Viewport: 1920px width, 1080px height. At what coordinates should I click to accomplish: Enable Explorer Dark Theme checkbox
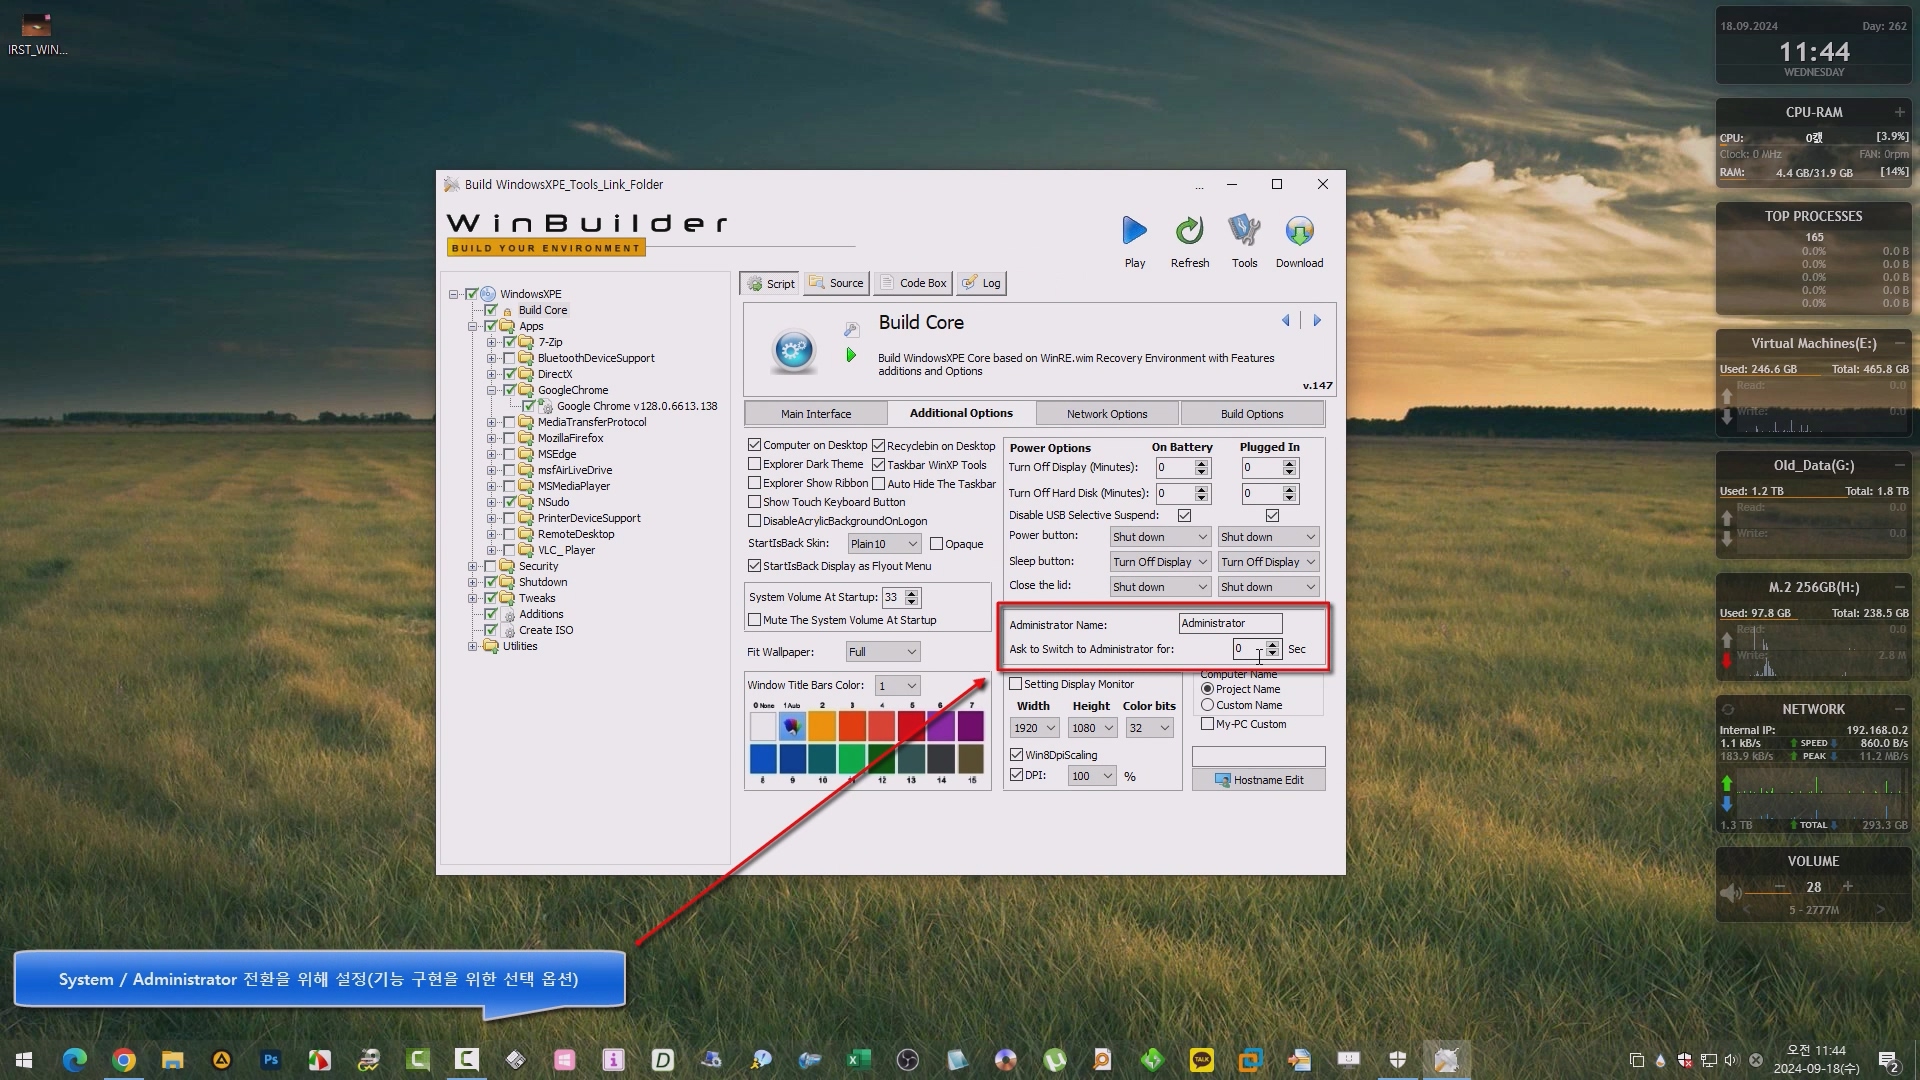coord(755,464)
